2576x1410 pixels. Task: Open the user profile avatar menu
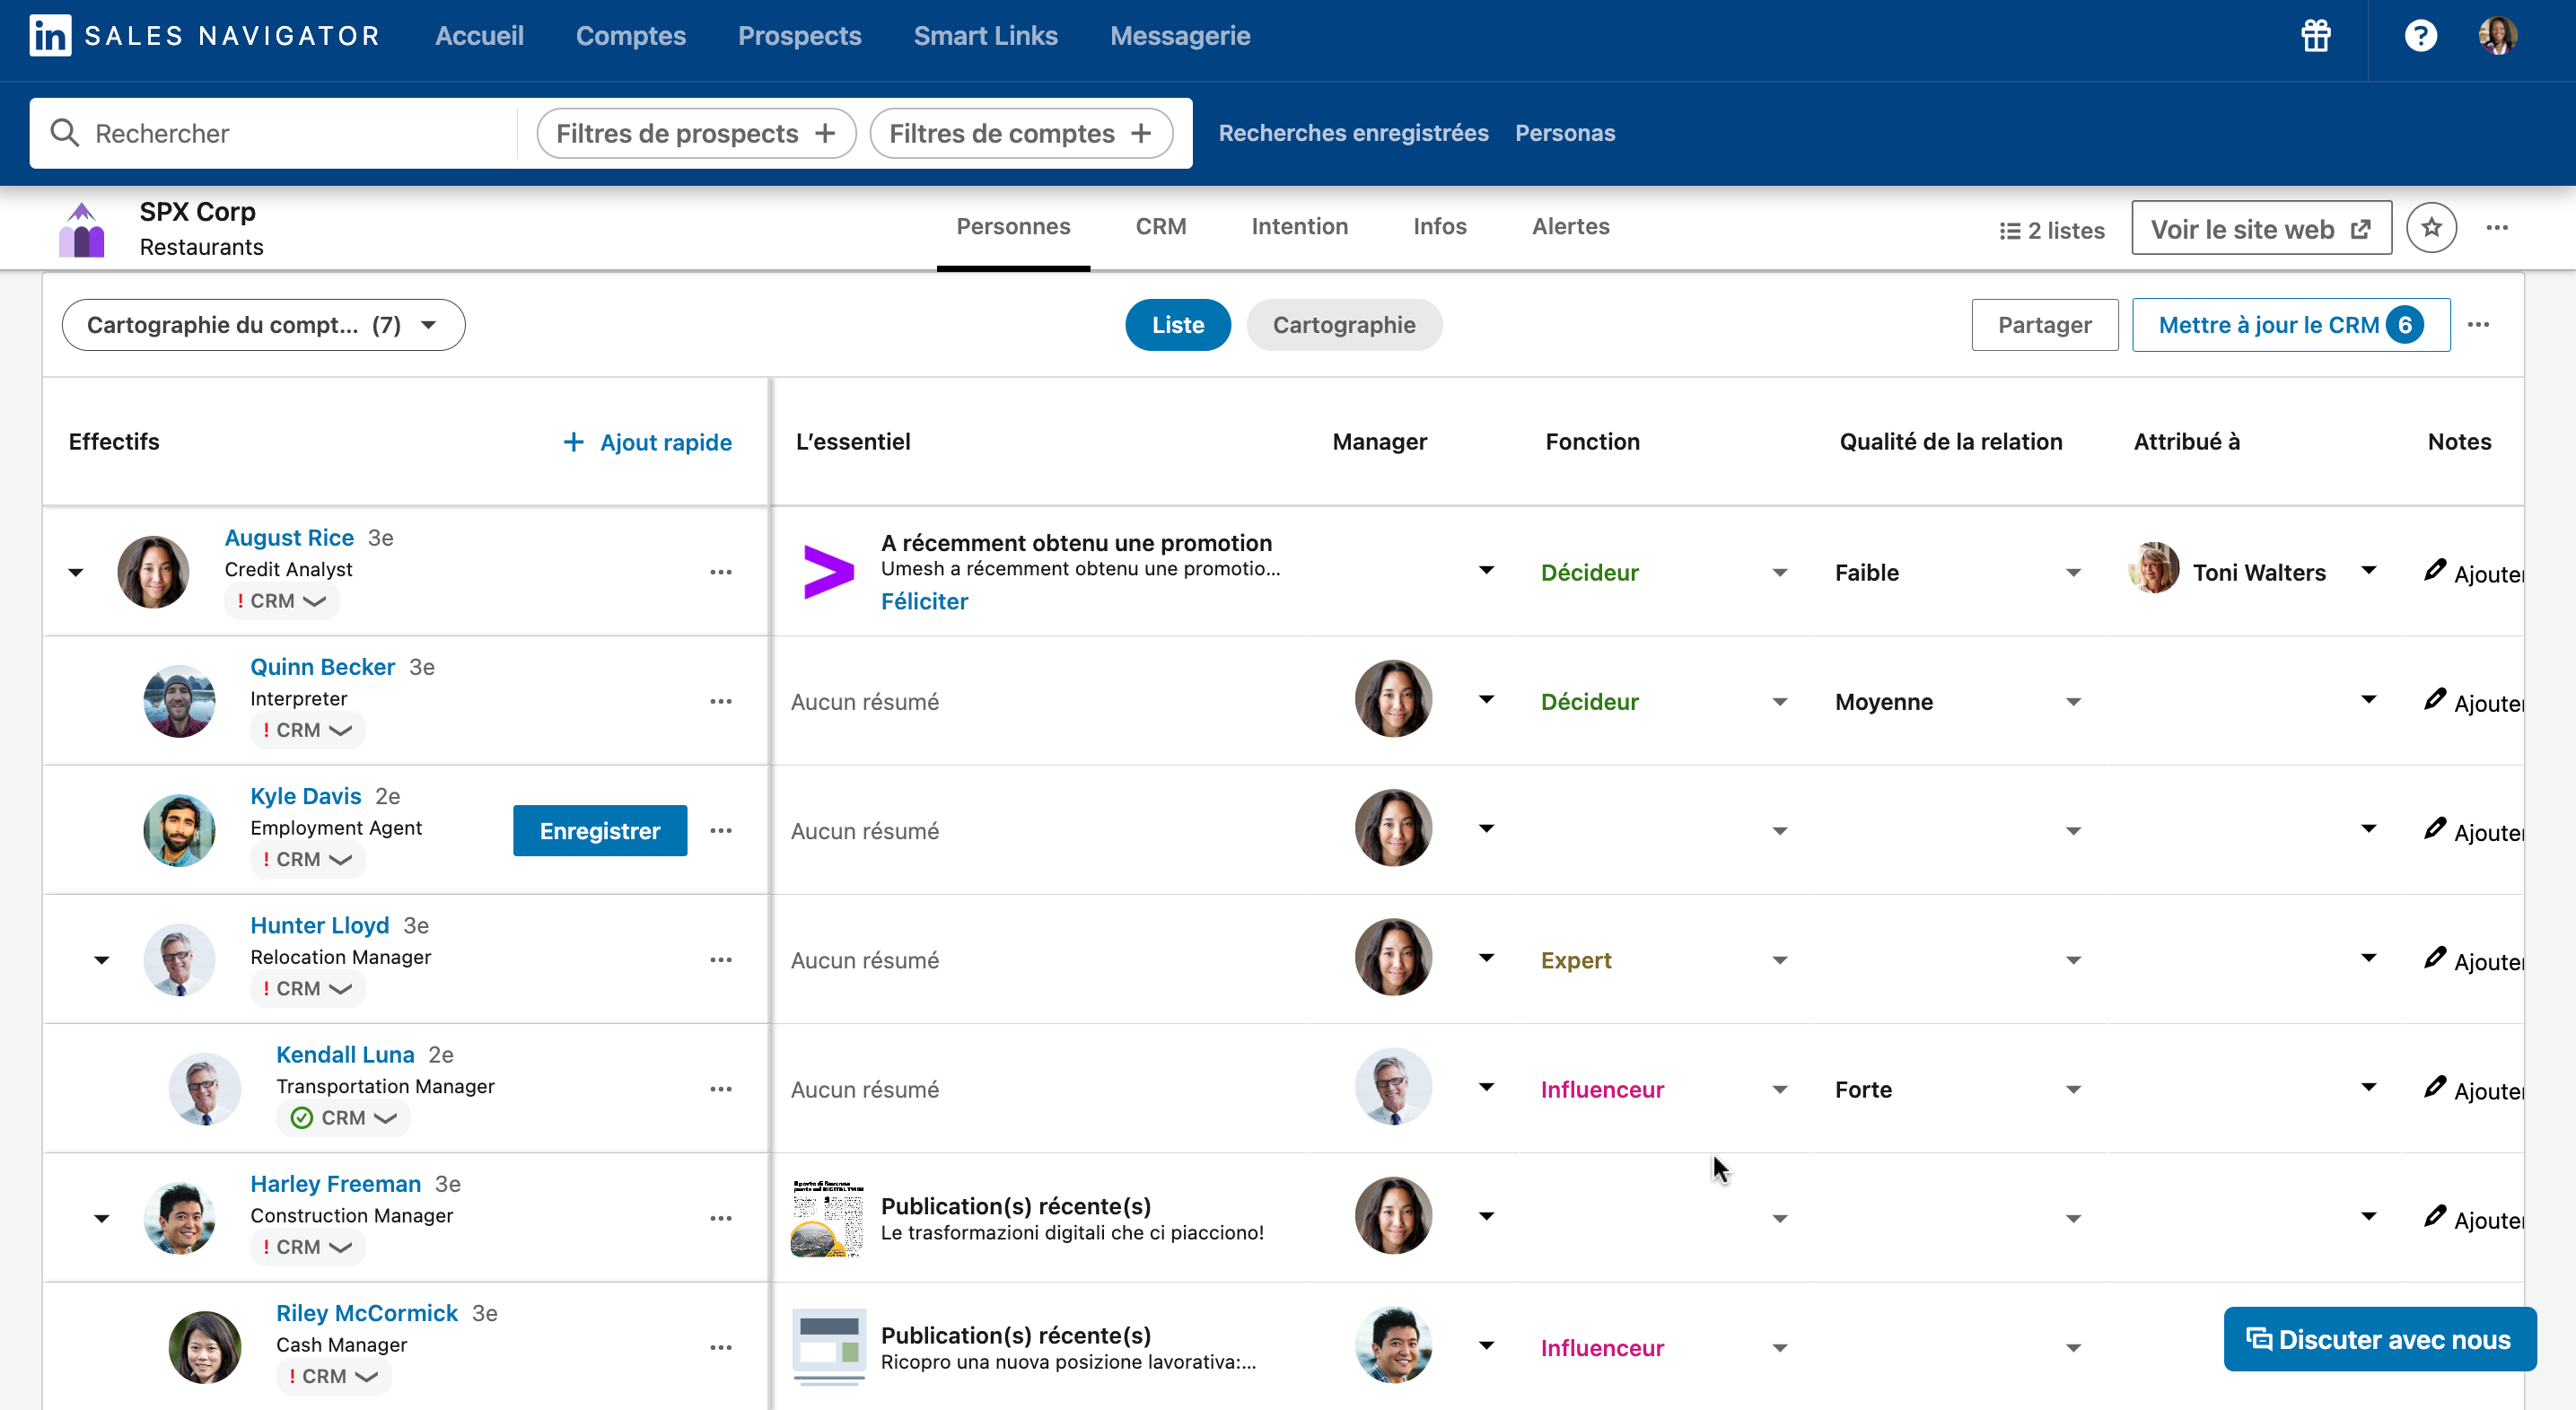(x=2497, y=36)
